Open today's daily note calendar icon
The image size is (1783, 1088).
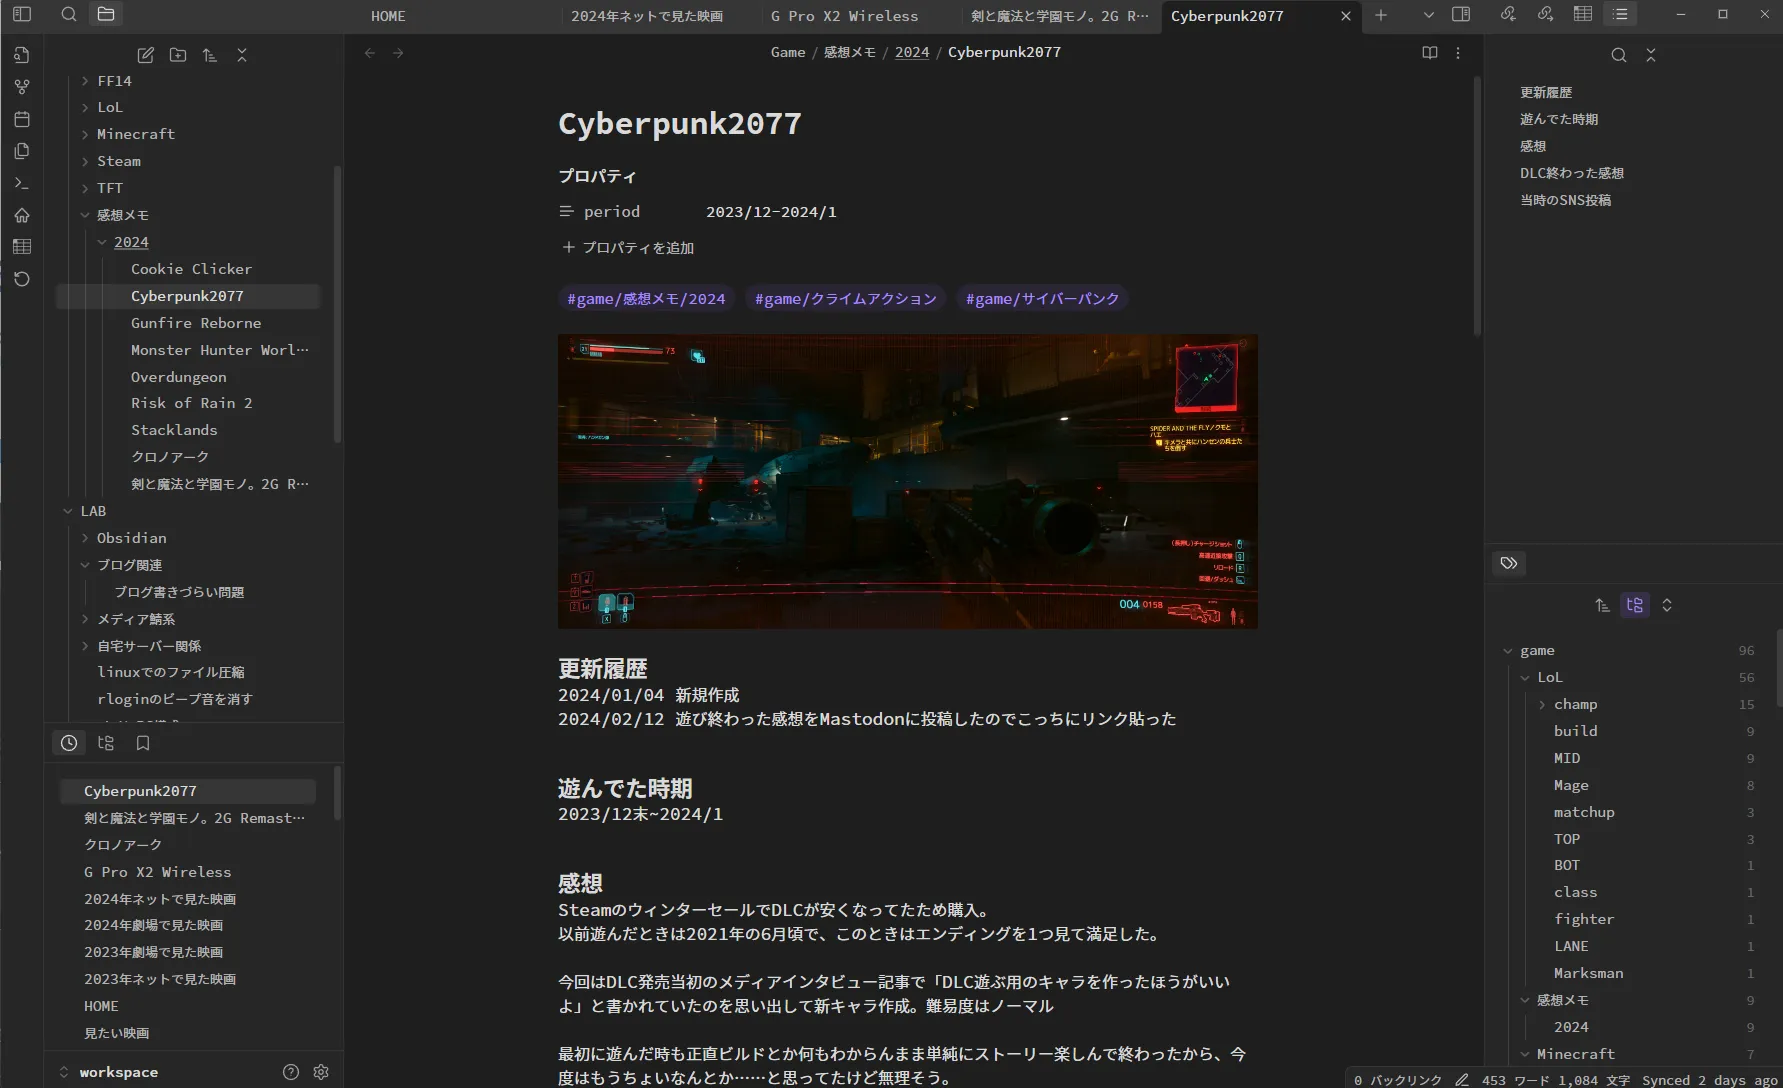click(x=22, y=119)
